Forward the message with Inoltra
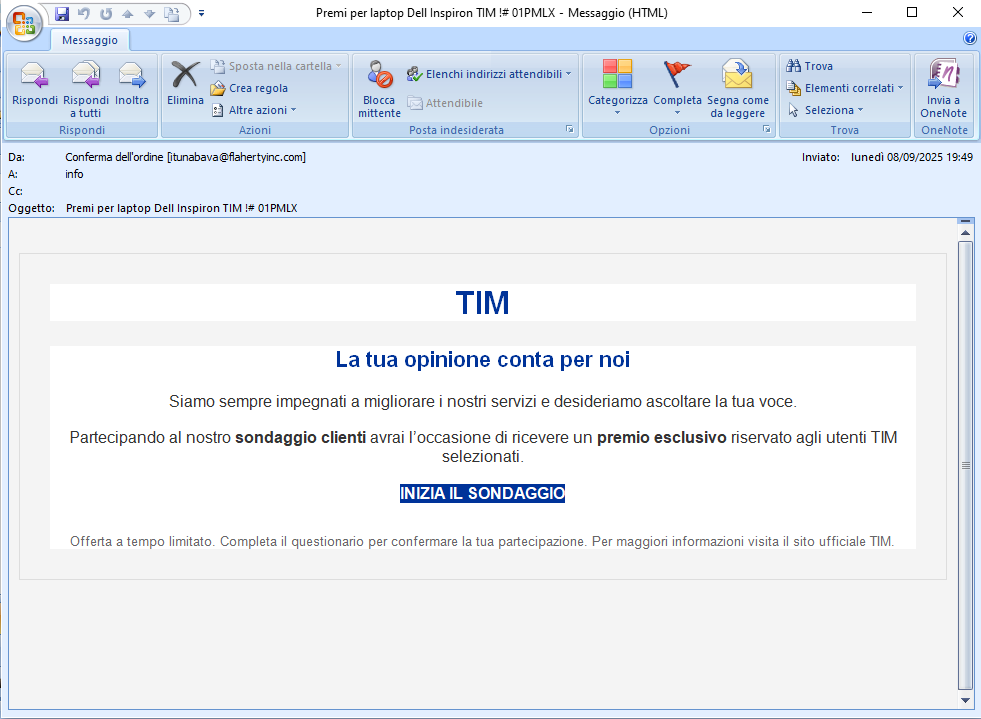Image resolution: width=981 pixels, height=719 pixels. point(132,83)
